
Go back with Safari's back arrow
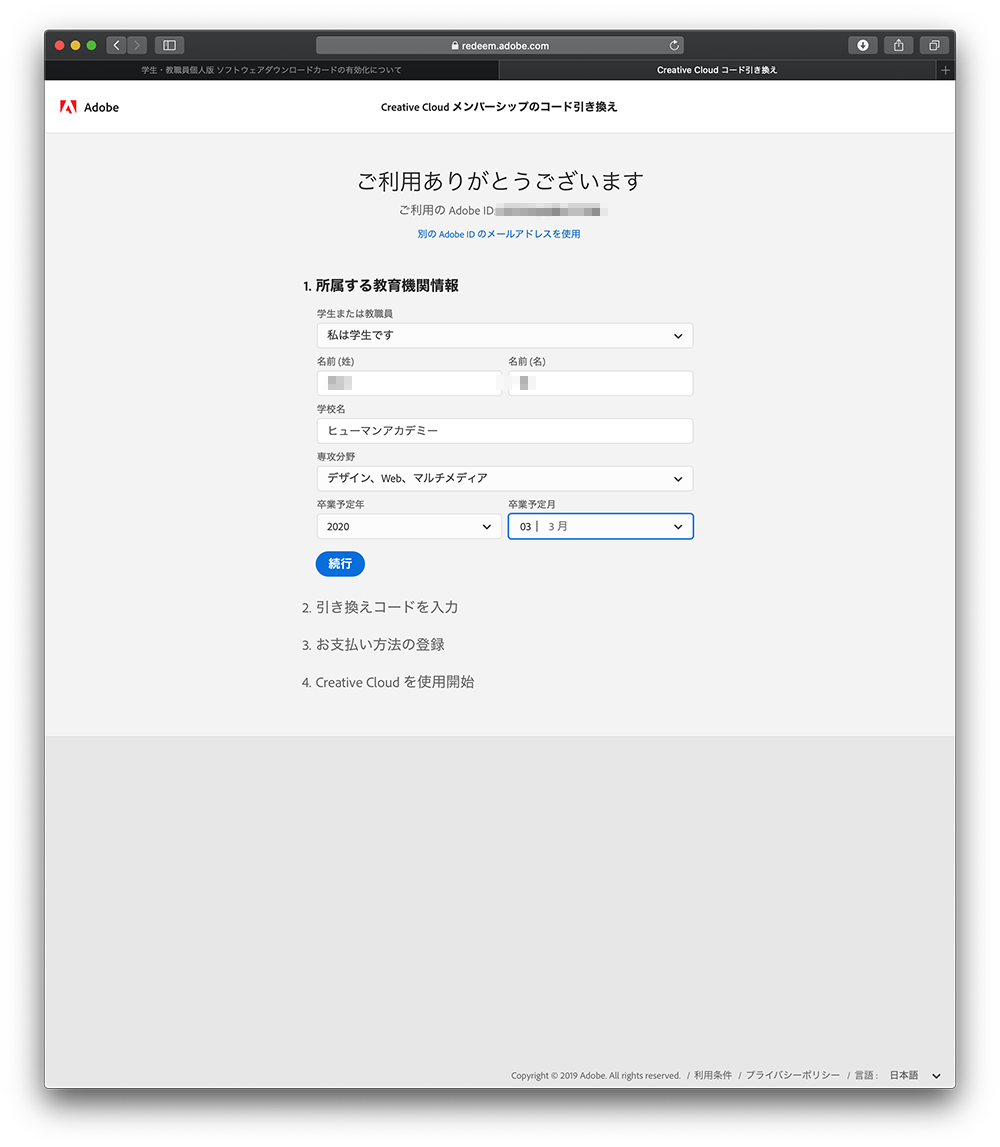[116, 45]
